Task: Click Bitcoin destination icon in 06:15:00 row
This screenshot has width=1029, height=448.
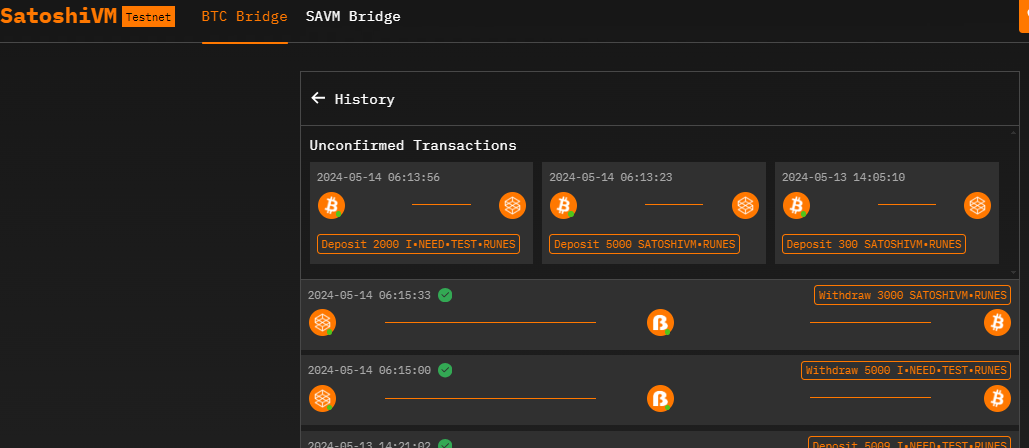Action: 997,398
